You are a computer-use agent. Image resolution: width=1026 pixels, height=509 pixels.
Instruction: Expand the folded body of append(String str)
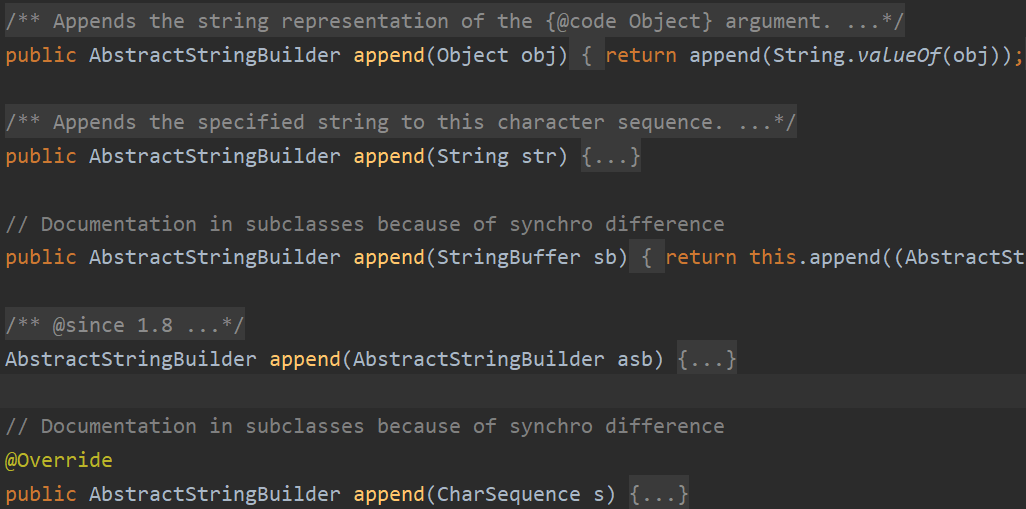tap(610, 157)
